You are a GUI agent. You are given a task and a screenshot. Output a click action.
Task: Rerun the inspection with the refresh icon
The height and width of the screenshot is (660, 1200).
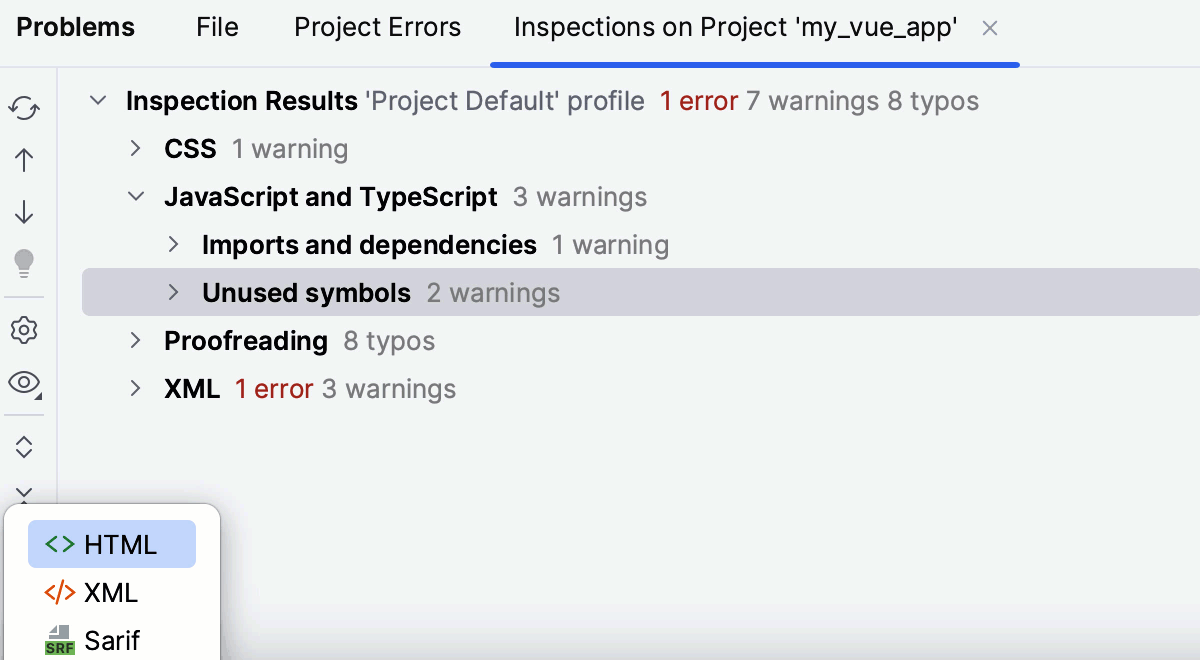point(24,108)
